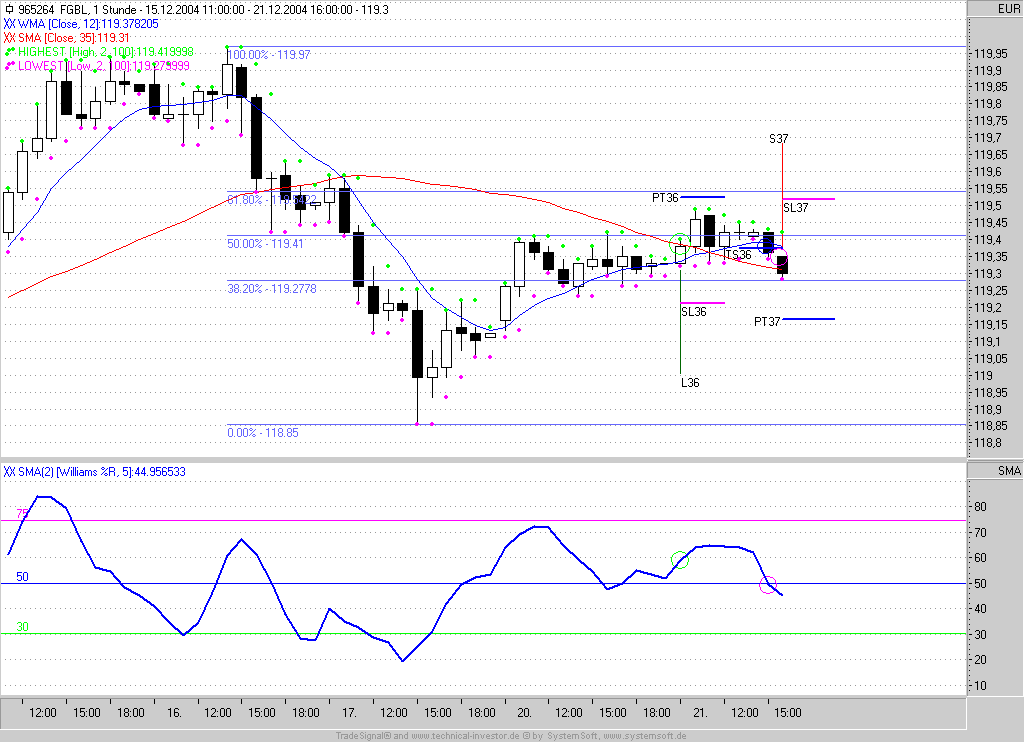Viewport: 1024px width, 742px height.
Task: Click the TradeSignal footer text
Action: coord(362,736)
